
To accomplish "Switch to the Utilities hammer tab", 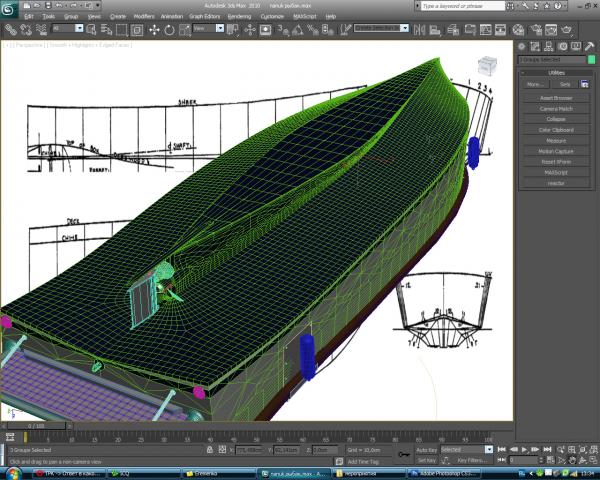I will (589, 47).
